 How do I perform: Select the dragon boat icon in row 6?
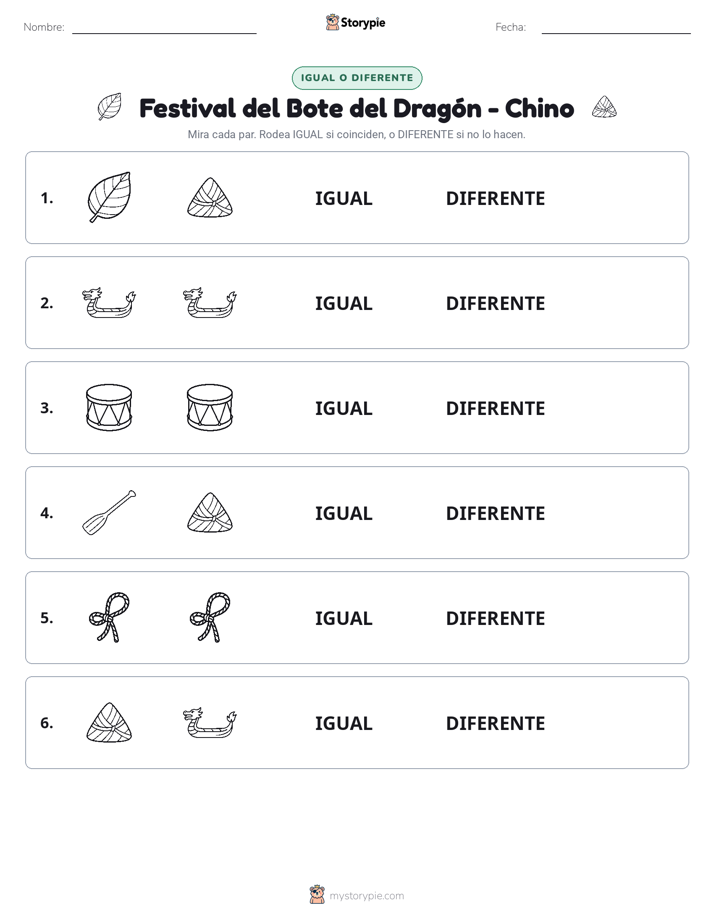click(x=210, y=722)
